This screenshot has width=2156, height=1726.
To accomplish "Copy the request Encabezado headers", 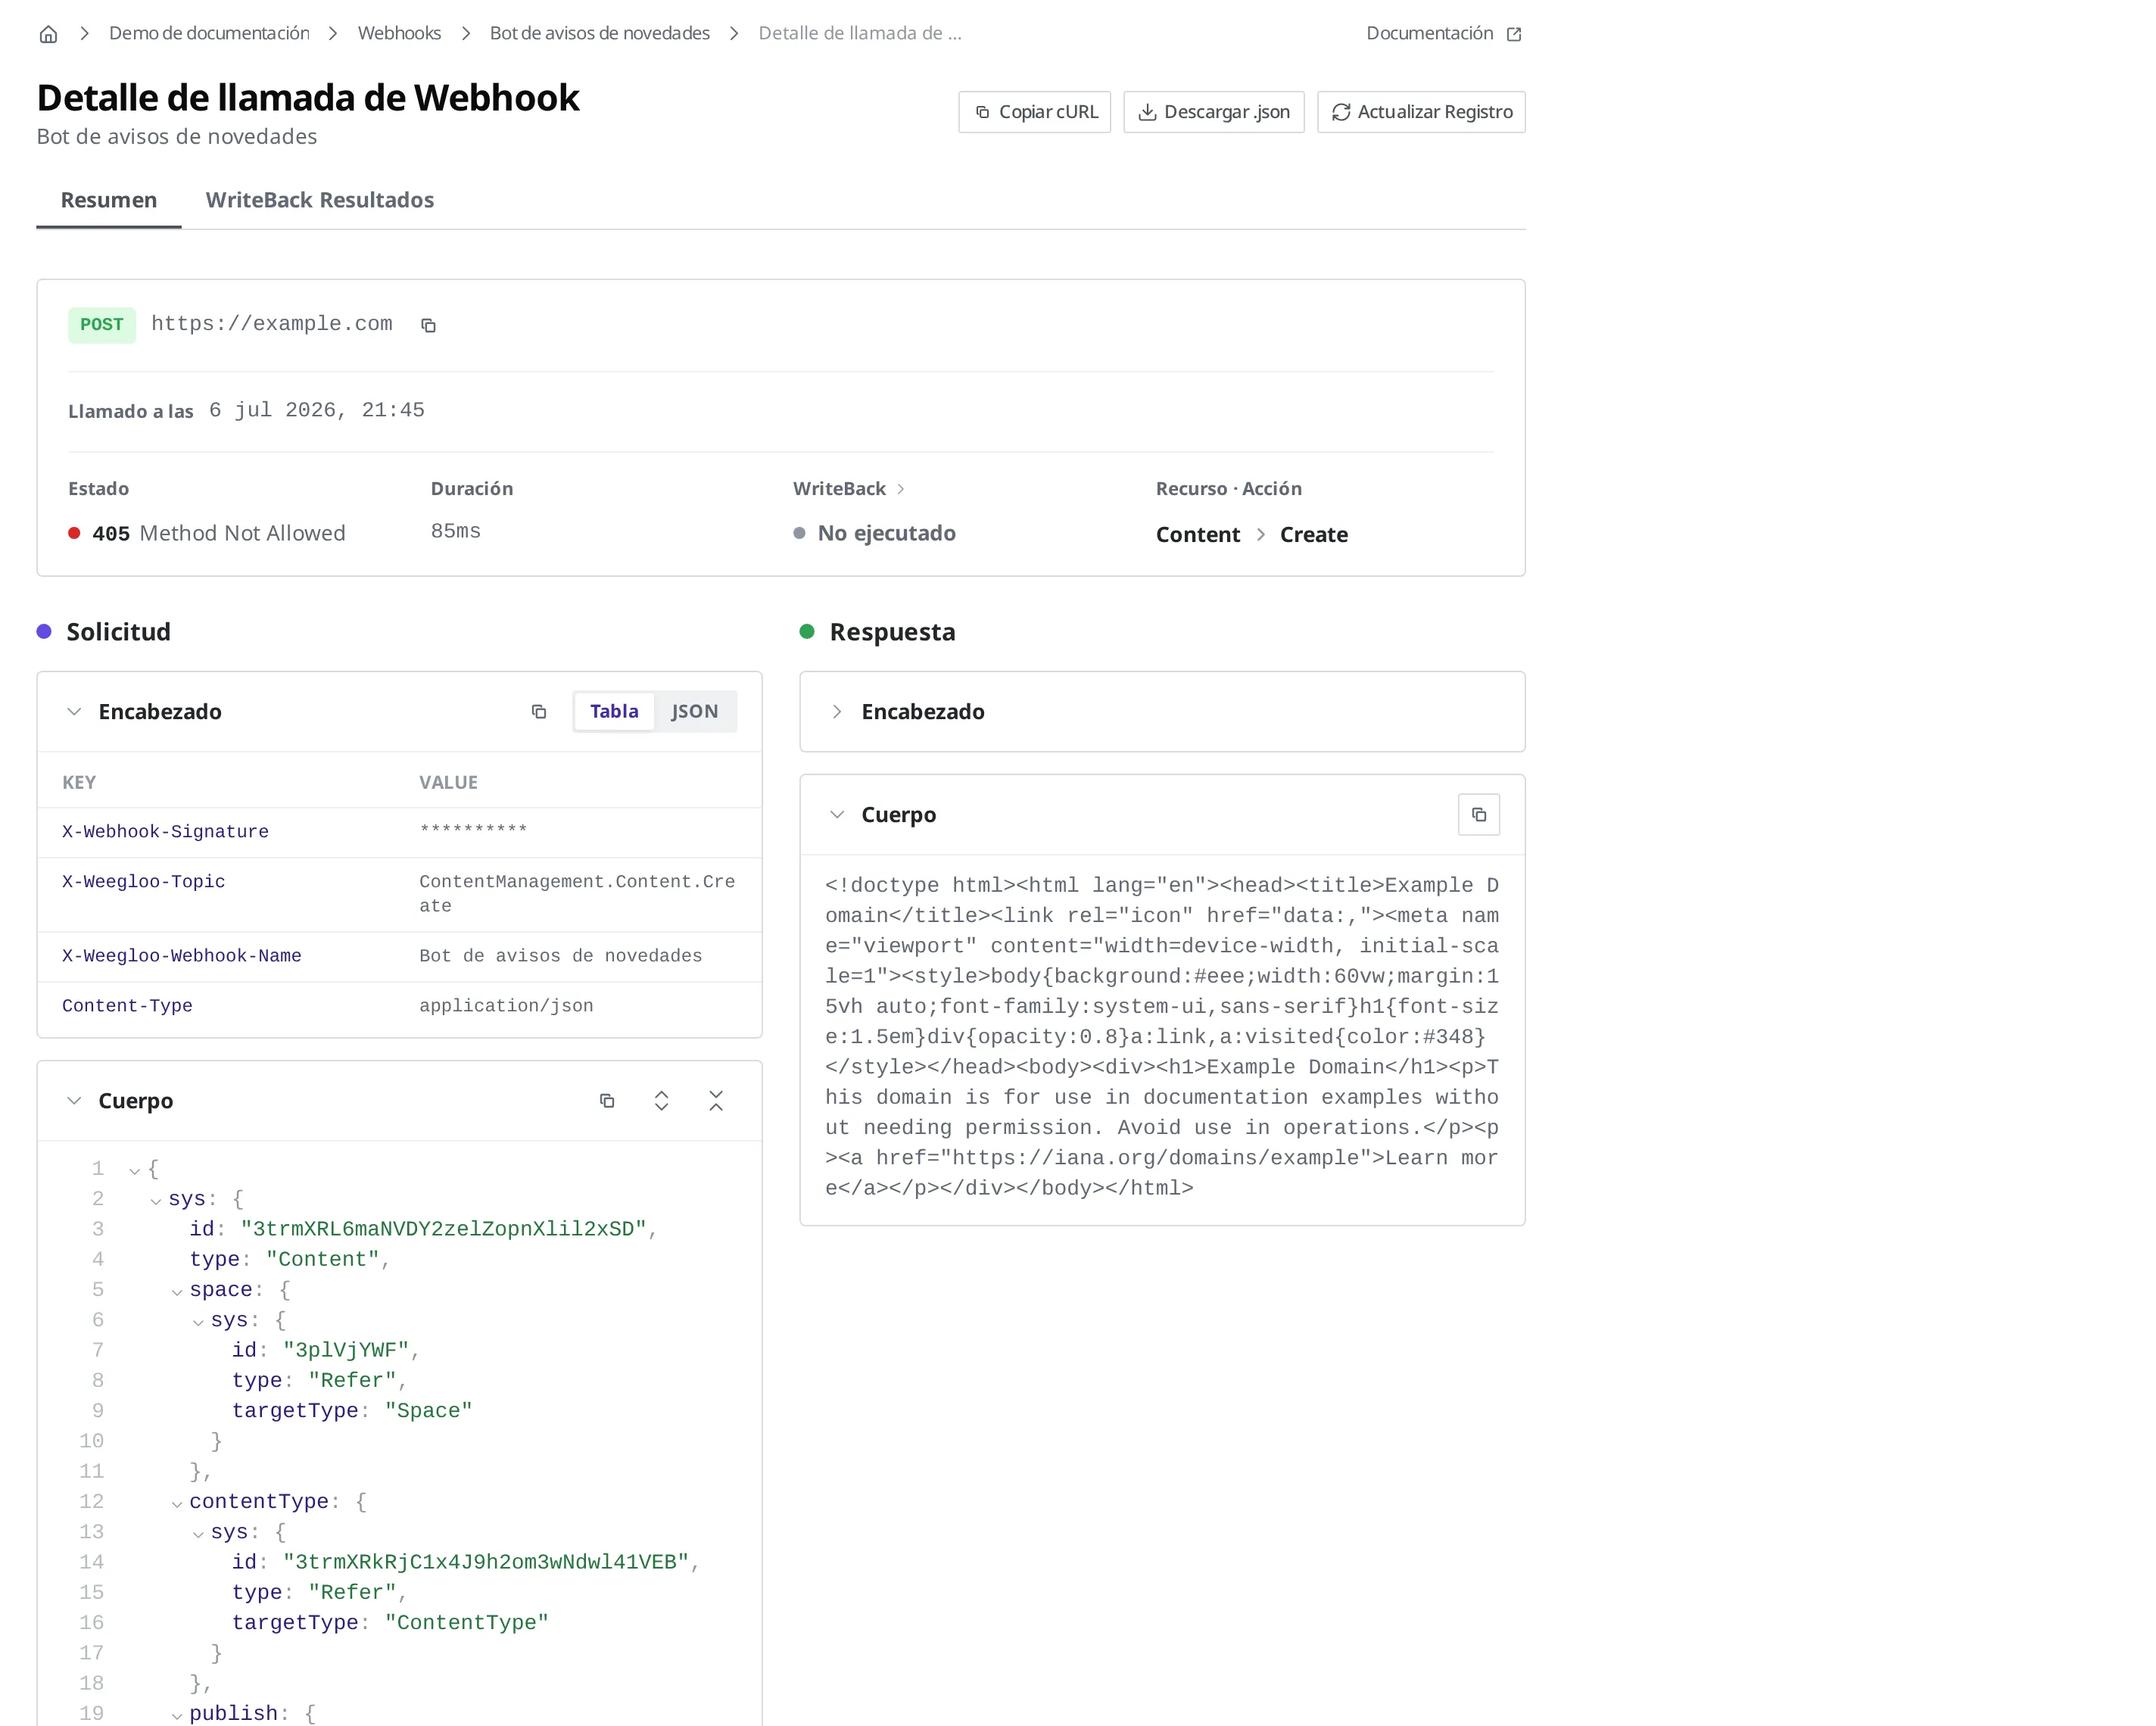I will (539, 712).
